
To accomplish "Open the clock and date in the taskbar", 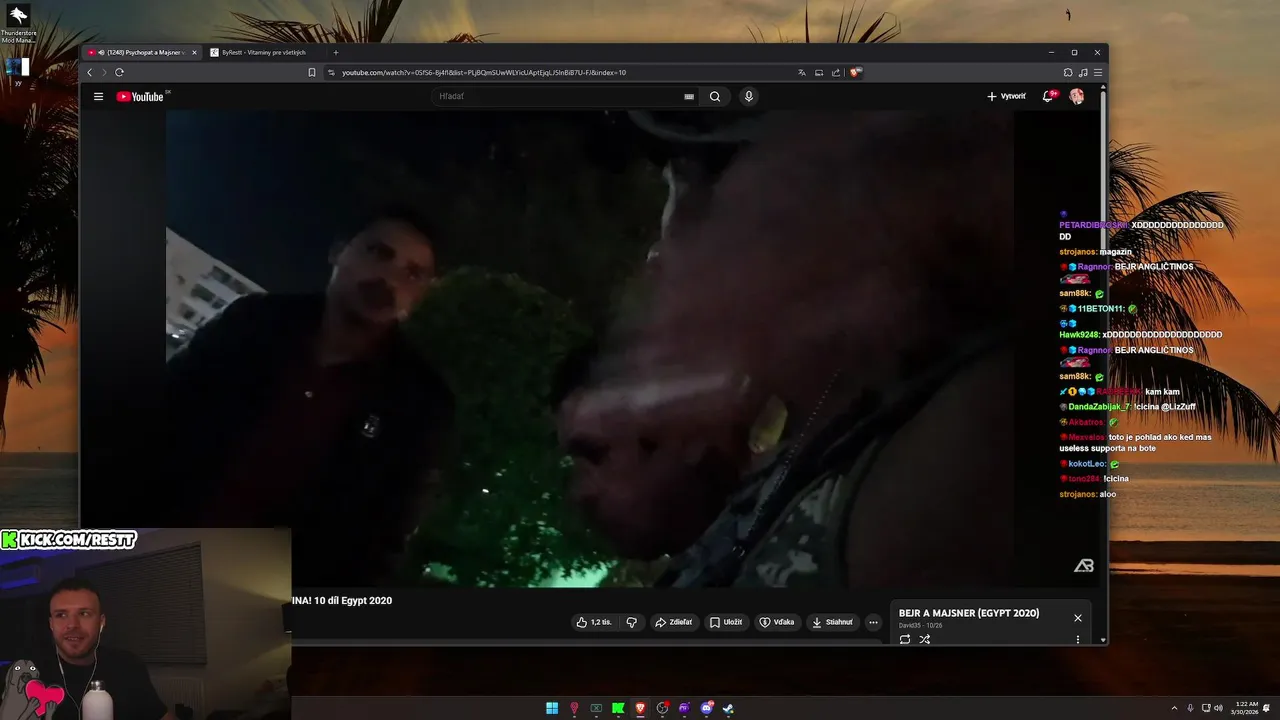I will pyautogui.click(x=1246, y=708).
